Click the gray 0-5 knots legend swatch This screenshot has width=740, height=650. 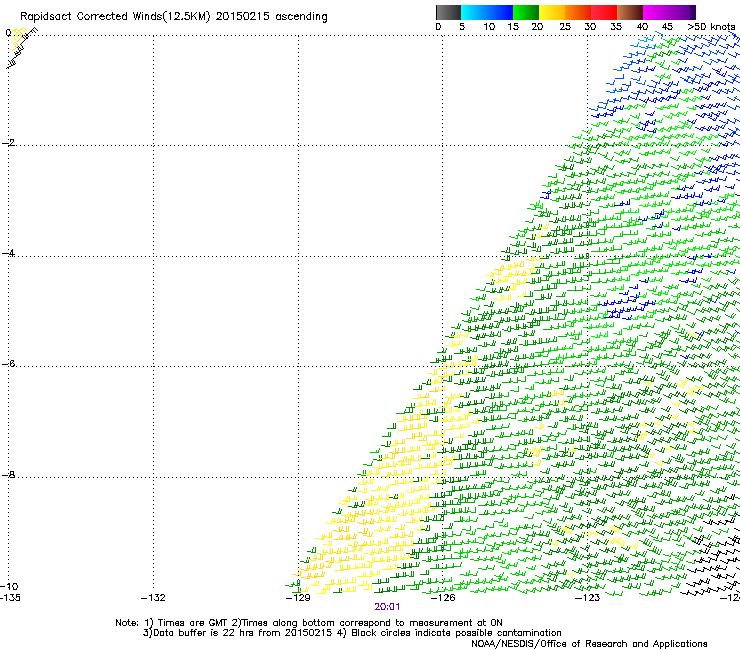click(x=448, y=12)
